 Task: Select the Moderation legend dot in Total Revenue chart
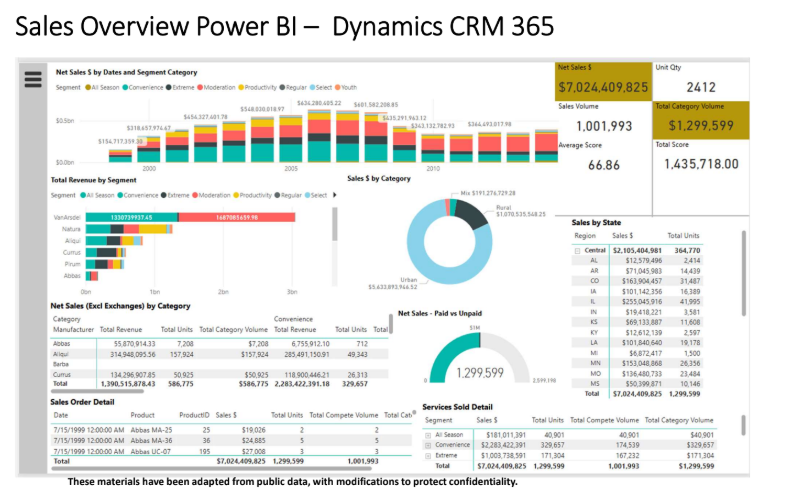tap(194, 195)
